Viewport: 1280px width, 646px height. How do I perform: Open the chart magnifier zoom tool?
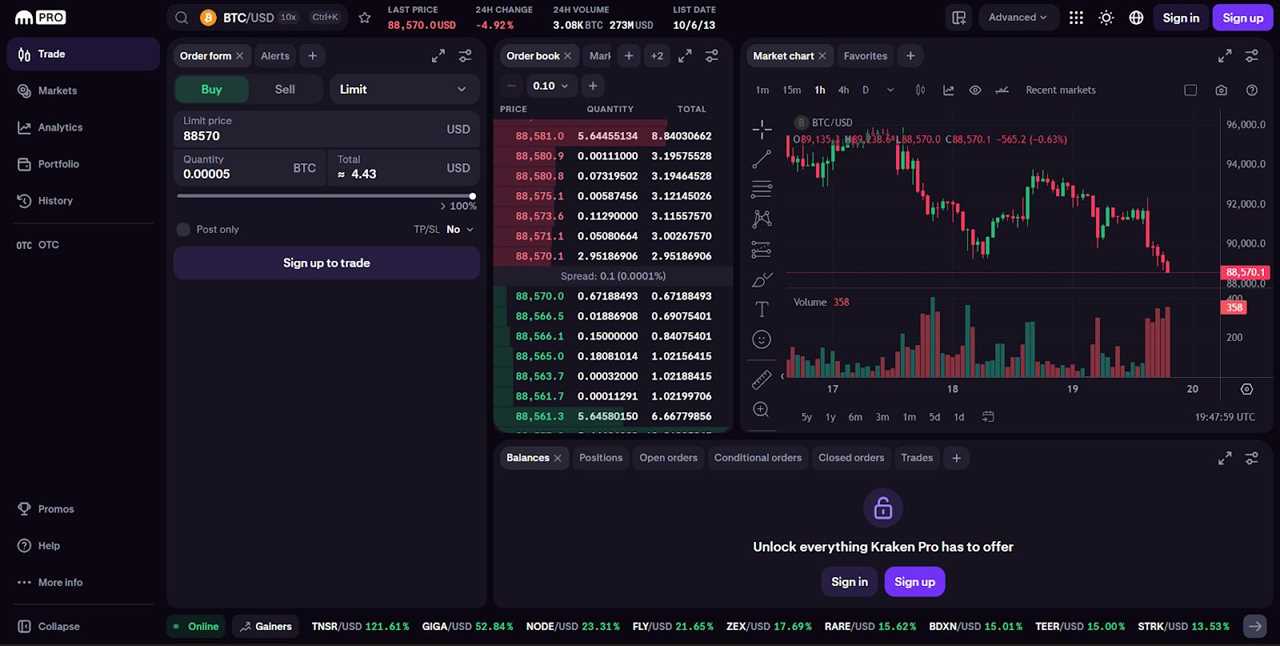[761, 409]
